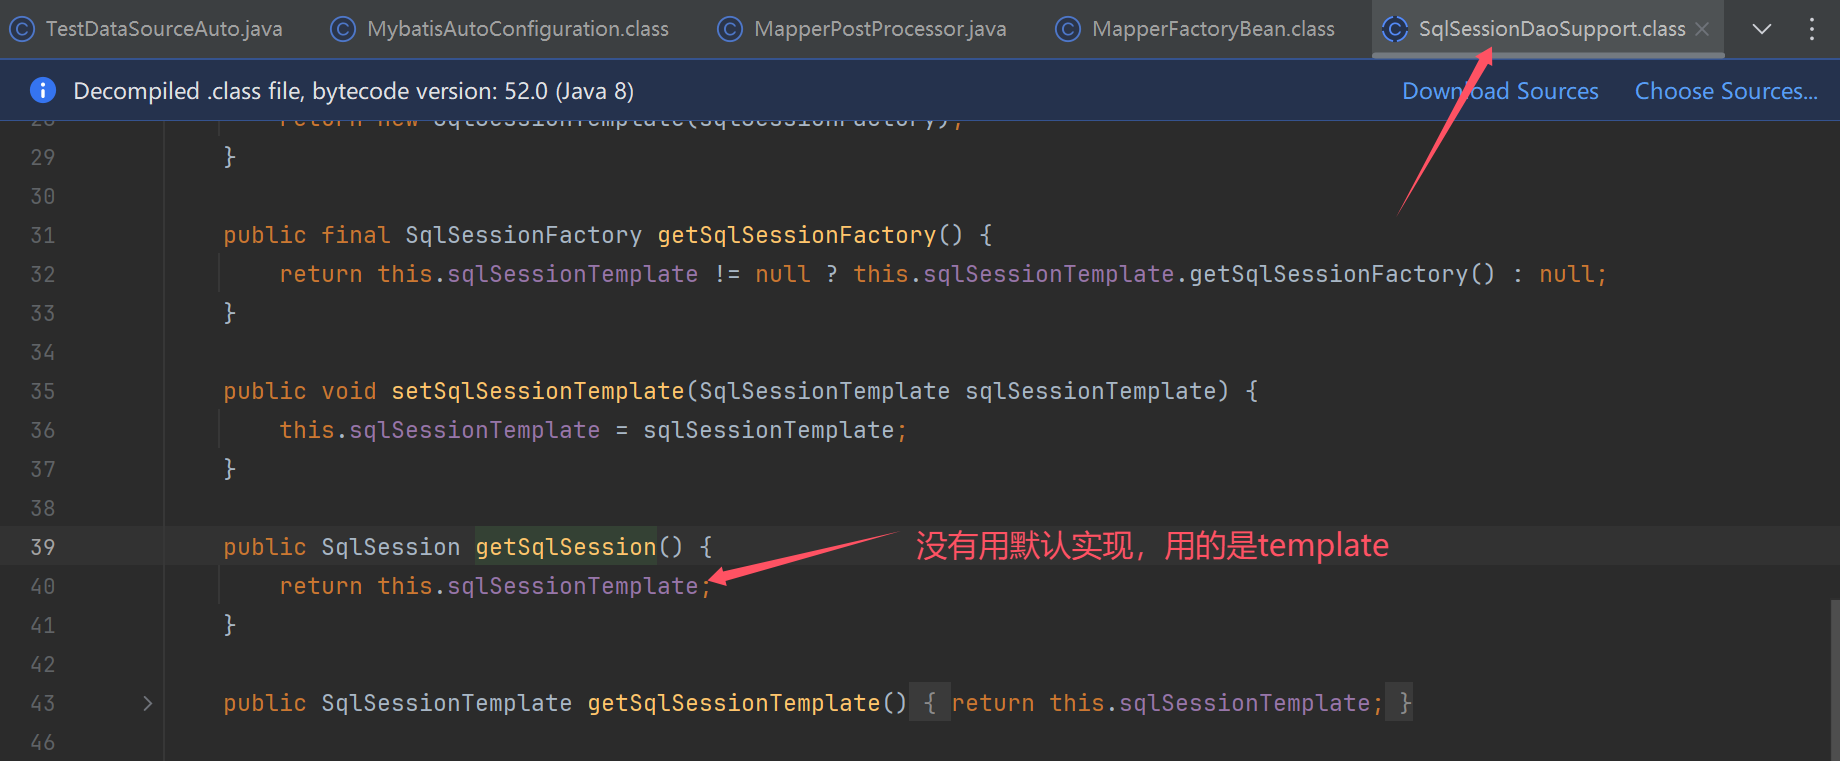Switch to TestDataSourceAuto.java tab
Viewport: 1840px width, 761px height.
pyautogui.click(x=164, y=29)
